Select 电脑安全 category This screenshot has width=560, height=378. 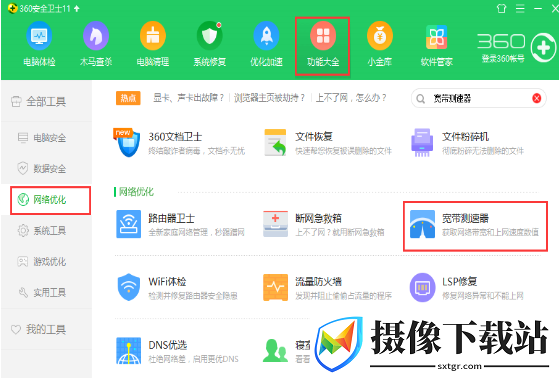[46, 138]
